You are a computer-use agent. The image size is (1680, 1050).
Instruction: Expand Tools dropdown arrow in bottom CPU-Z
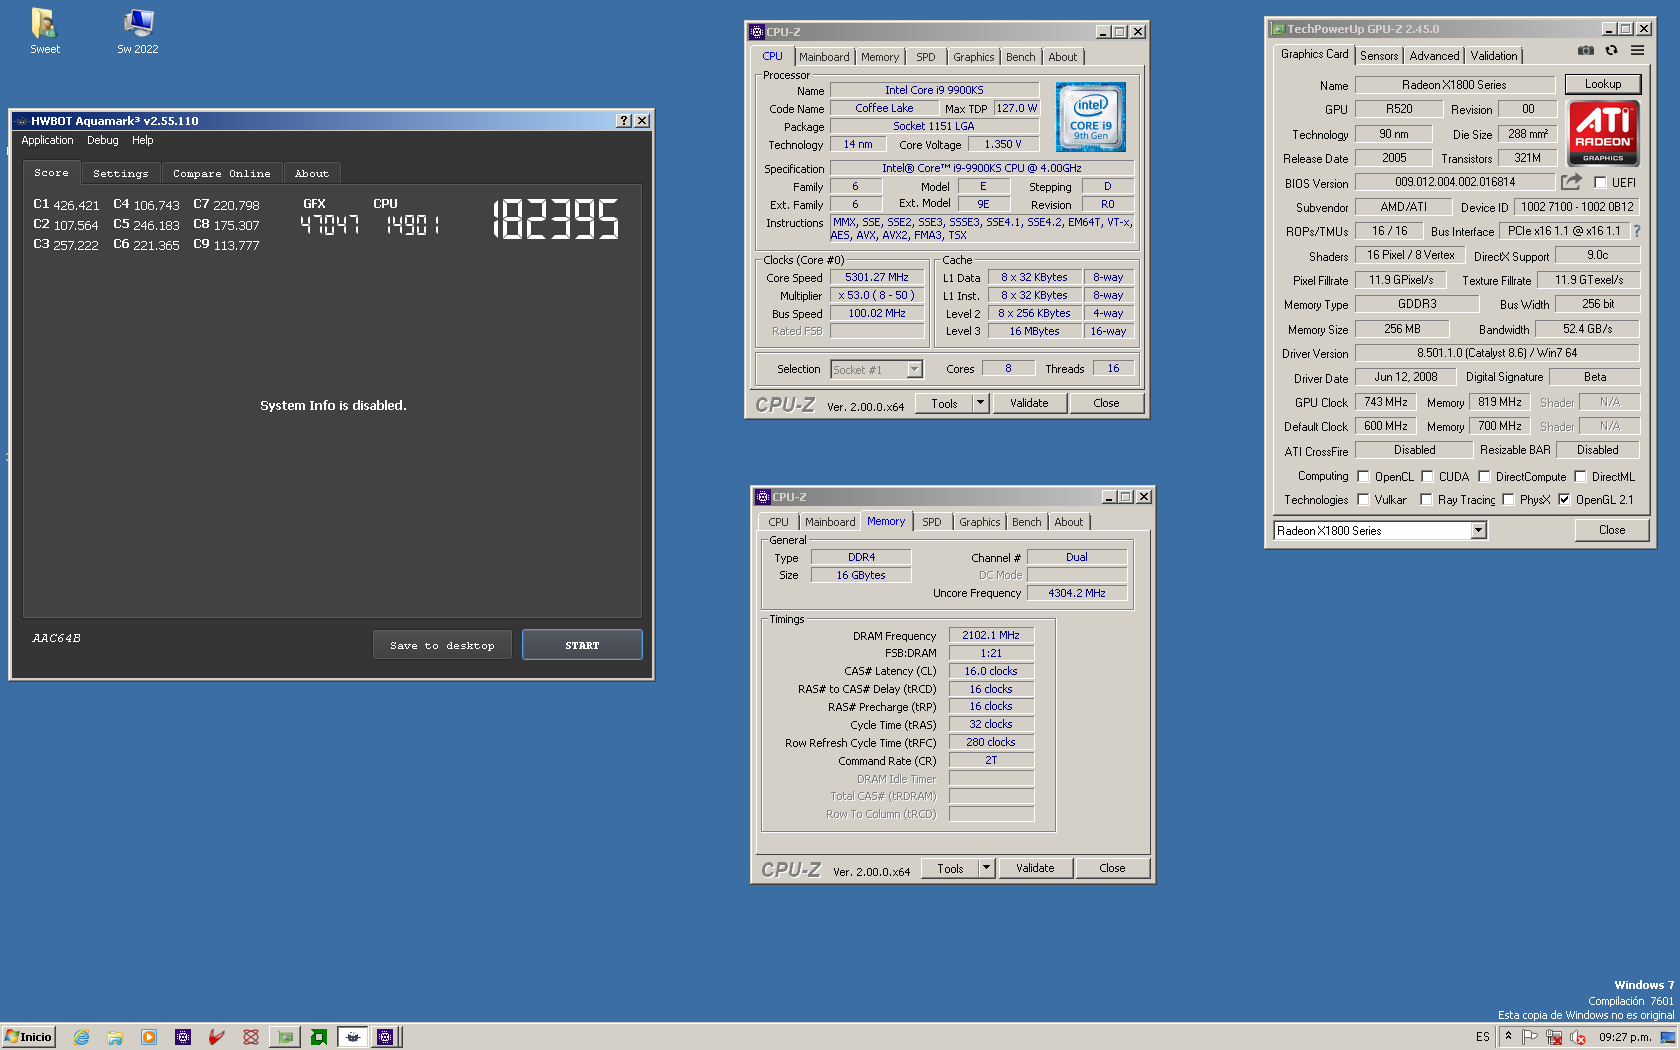(x=986, y=868)
